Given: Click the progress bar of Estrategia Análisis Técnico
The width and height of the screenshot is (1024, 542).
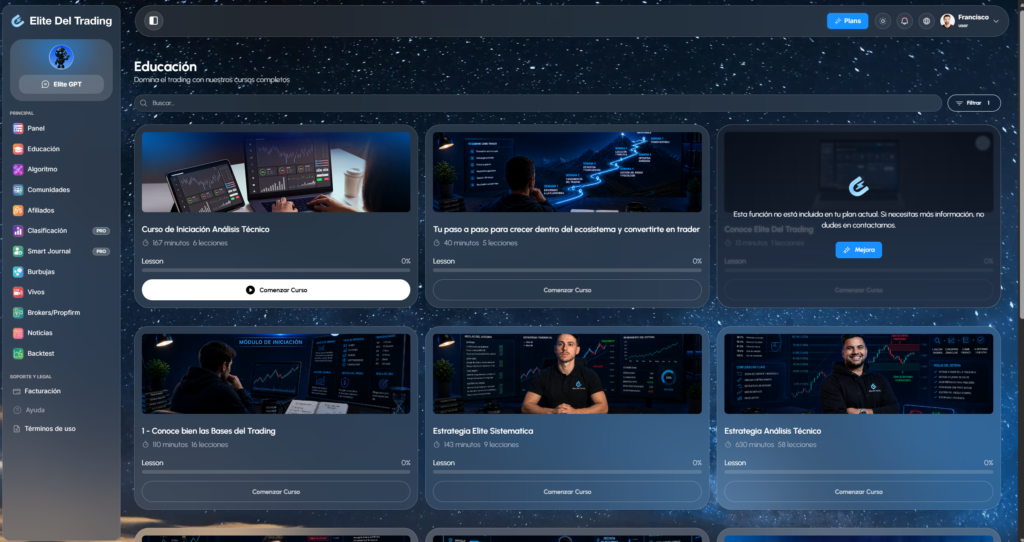Looking at the screenshot, I should [858, 471].
